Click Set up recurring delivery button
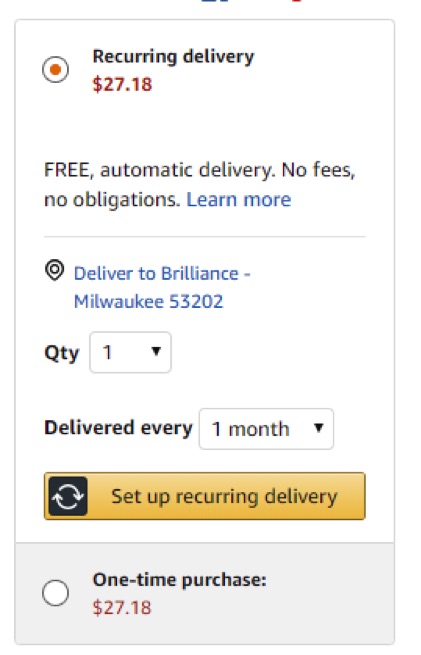The image size is (421, 655). point(205,496)
